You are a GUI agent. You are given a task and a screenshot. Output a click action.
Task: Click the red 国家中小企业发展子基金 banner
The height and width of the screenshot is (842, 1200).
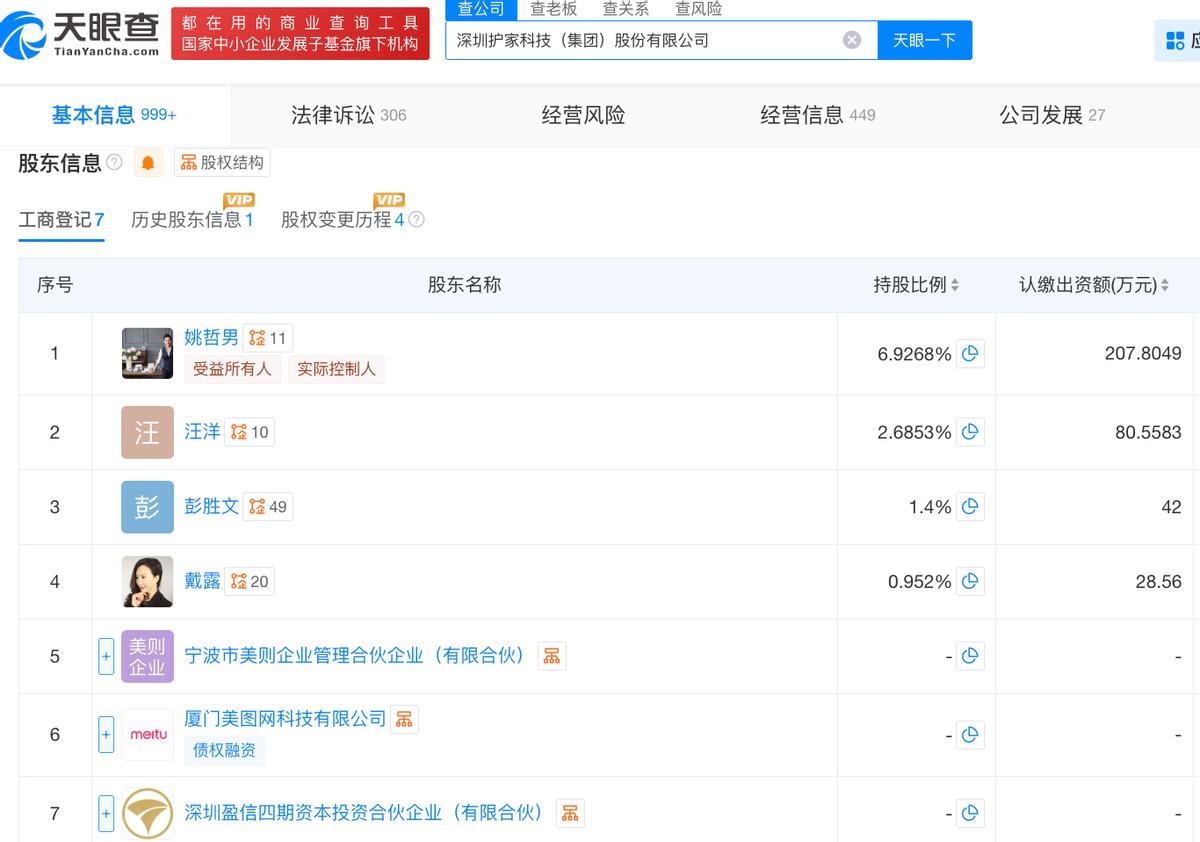[300, 33]
